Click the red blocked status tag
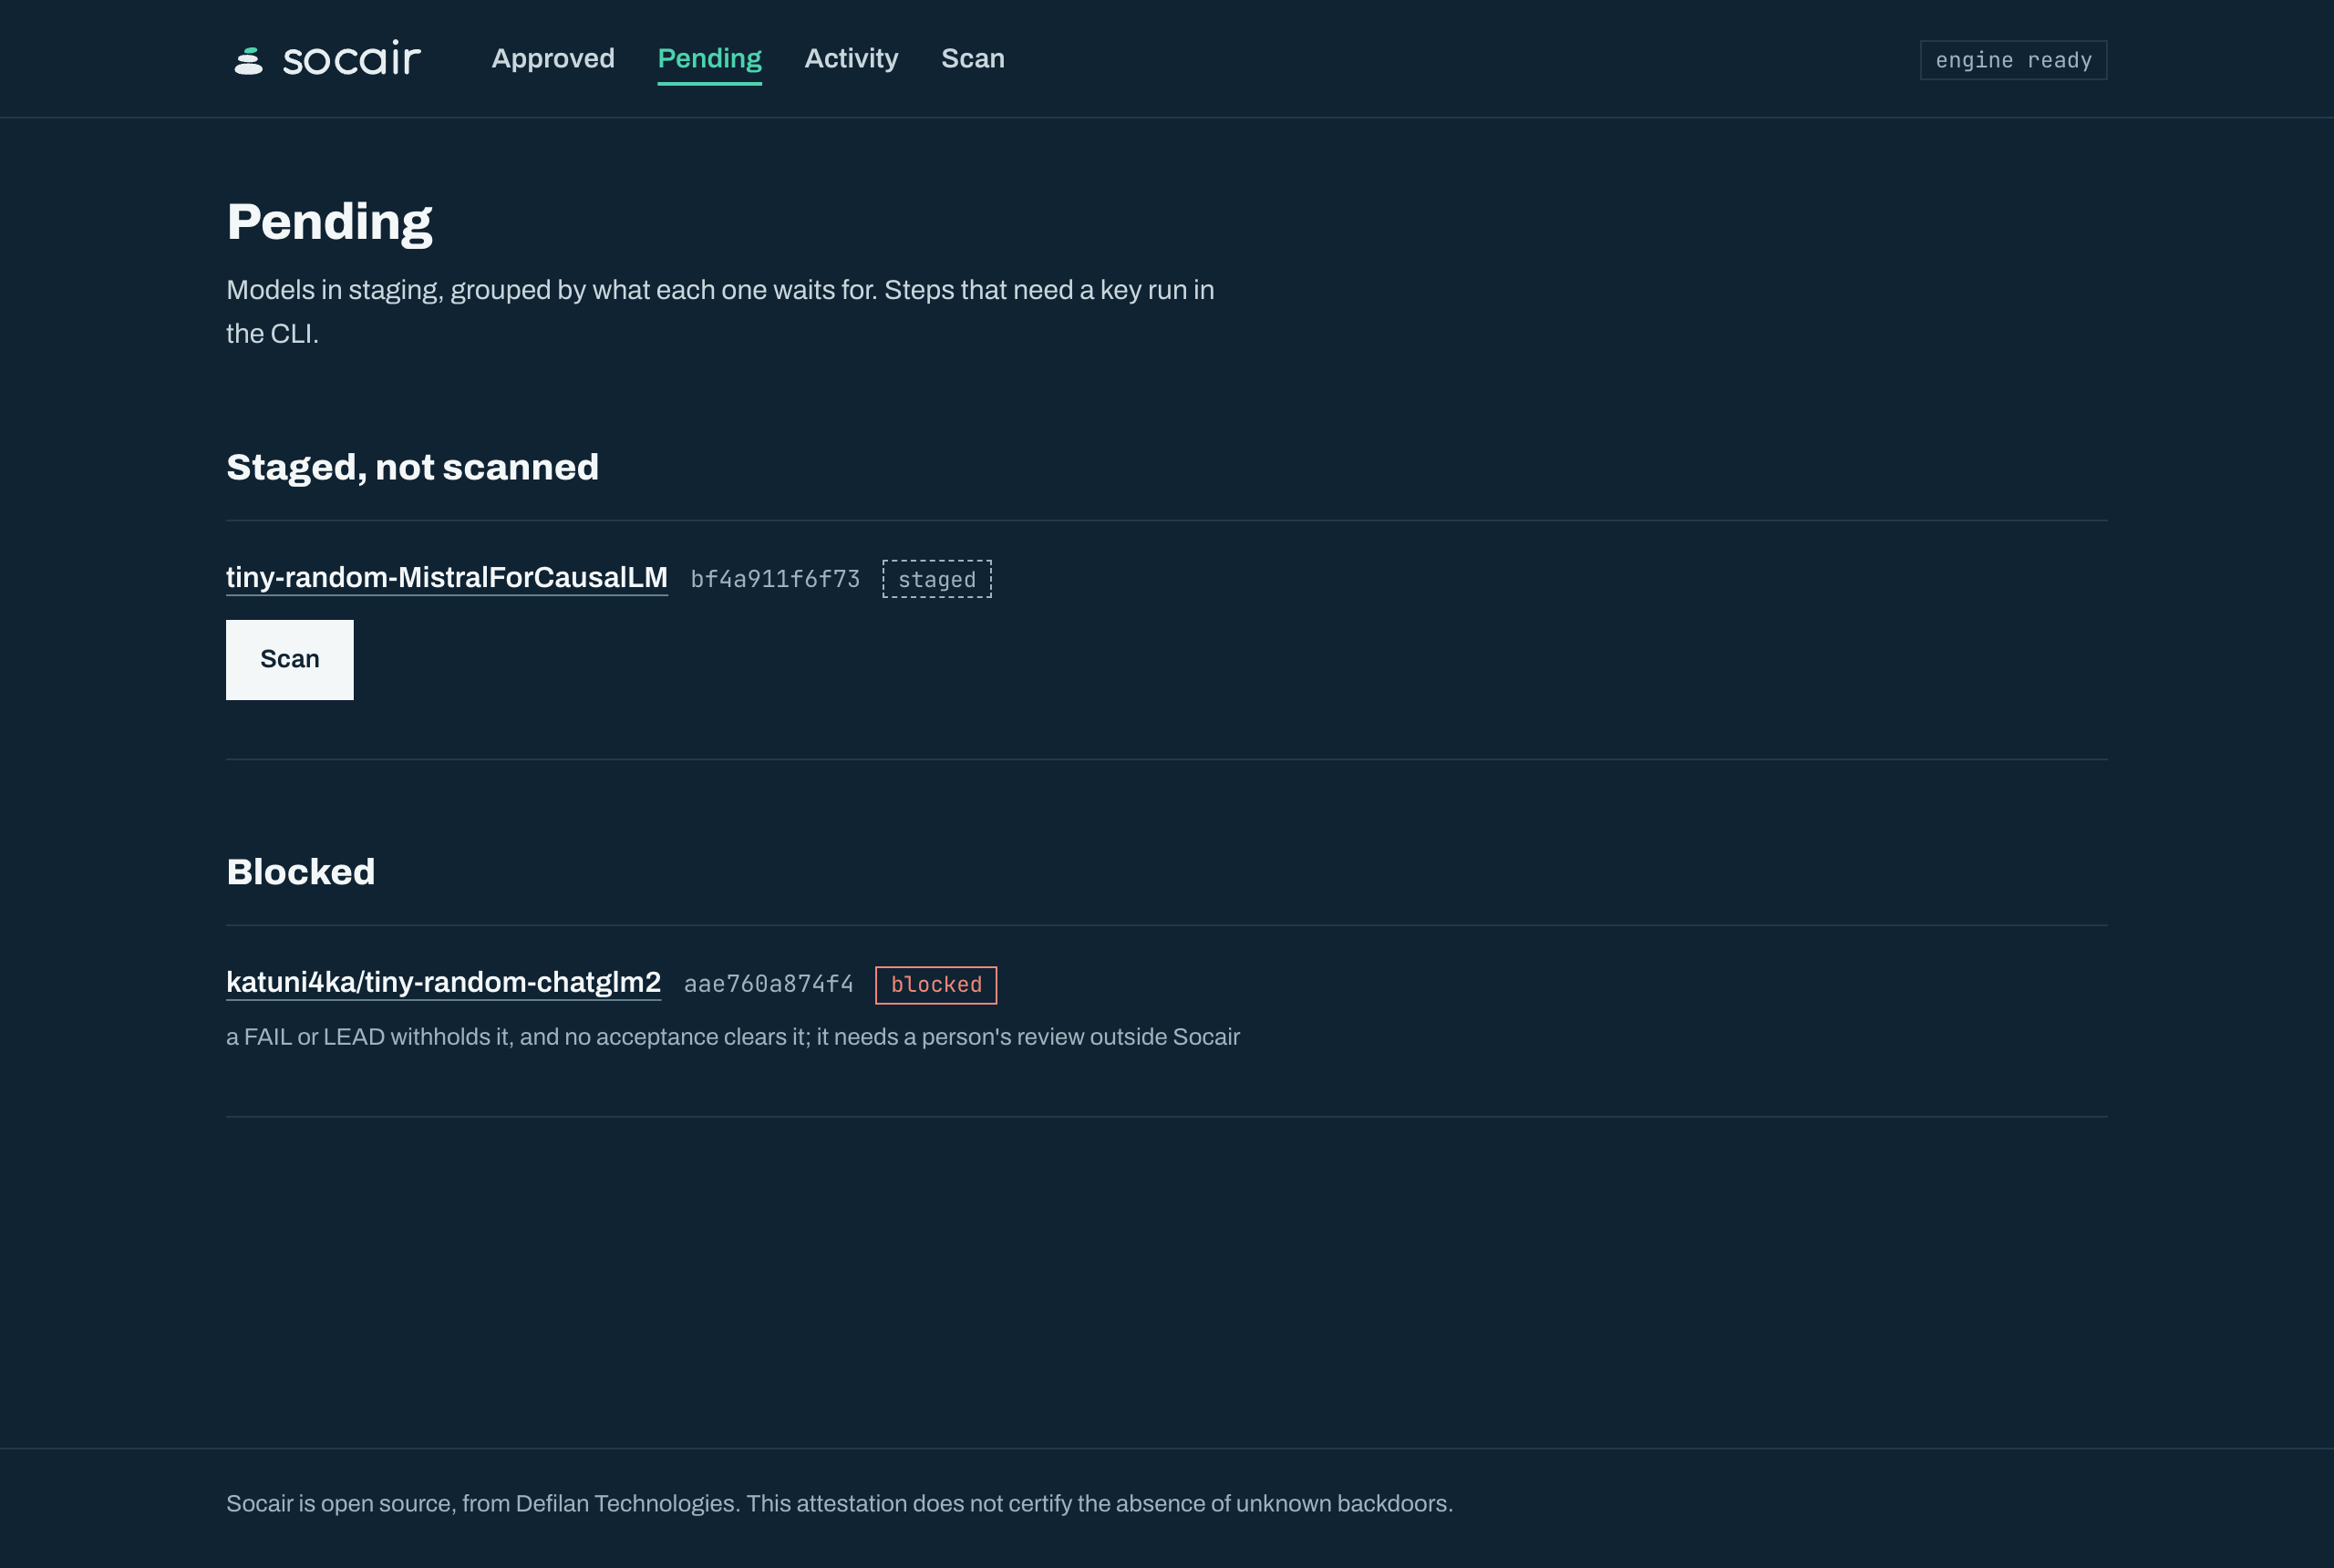 (936, 985)
